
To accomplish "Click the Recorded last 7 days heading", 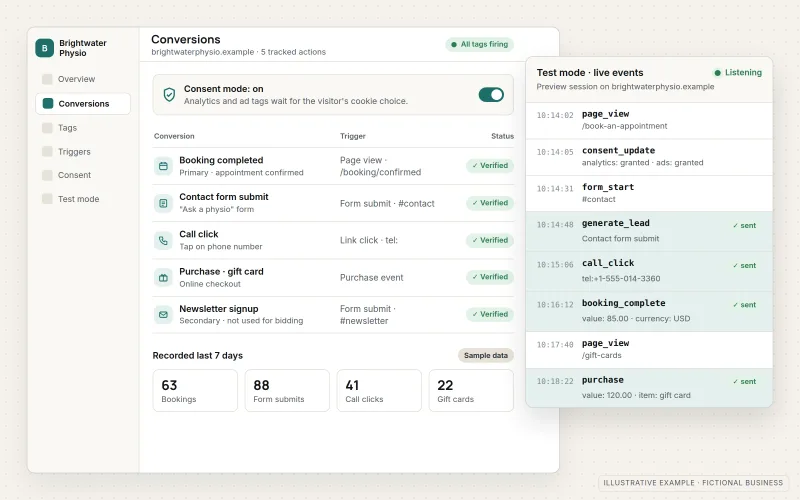I will tap(197, 356).
